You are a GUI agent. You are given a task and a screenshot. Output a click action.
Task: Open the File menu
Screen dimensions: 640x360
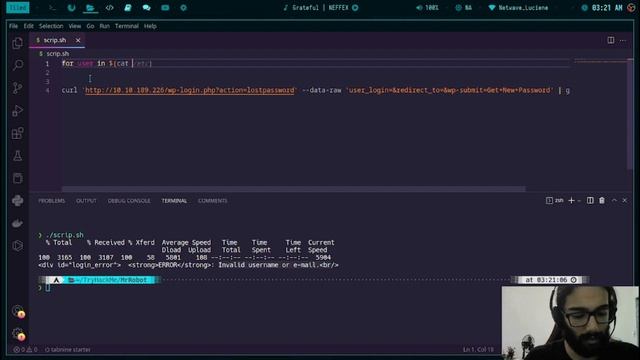click(x=13, y=26)
